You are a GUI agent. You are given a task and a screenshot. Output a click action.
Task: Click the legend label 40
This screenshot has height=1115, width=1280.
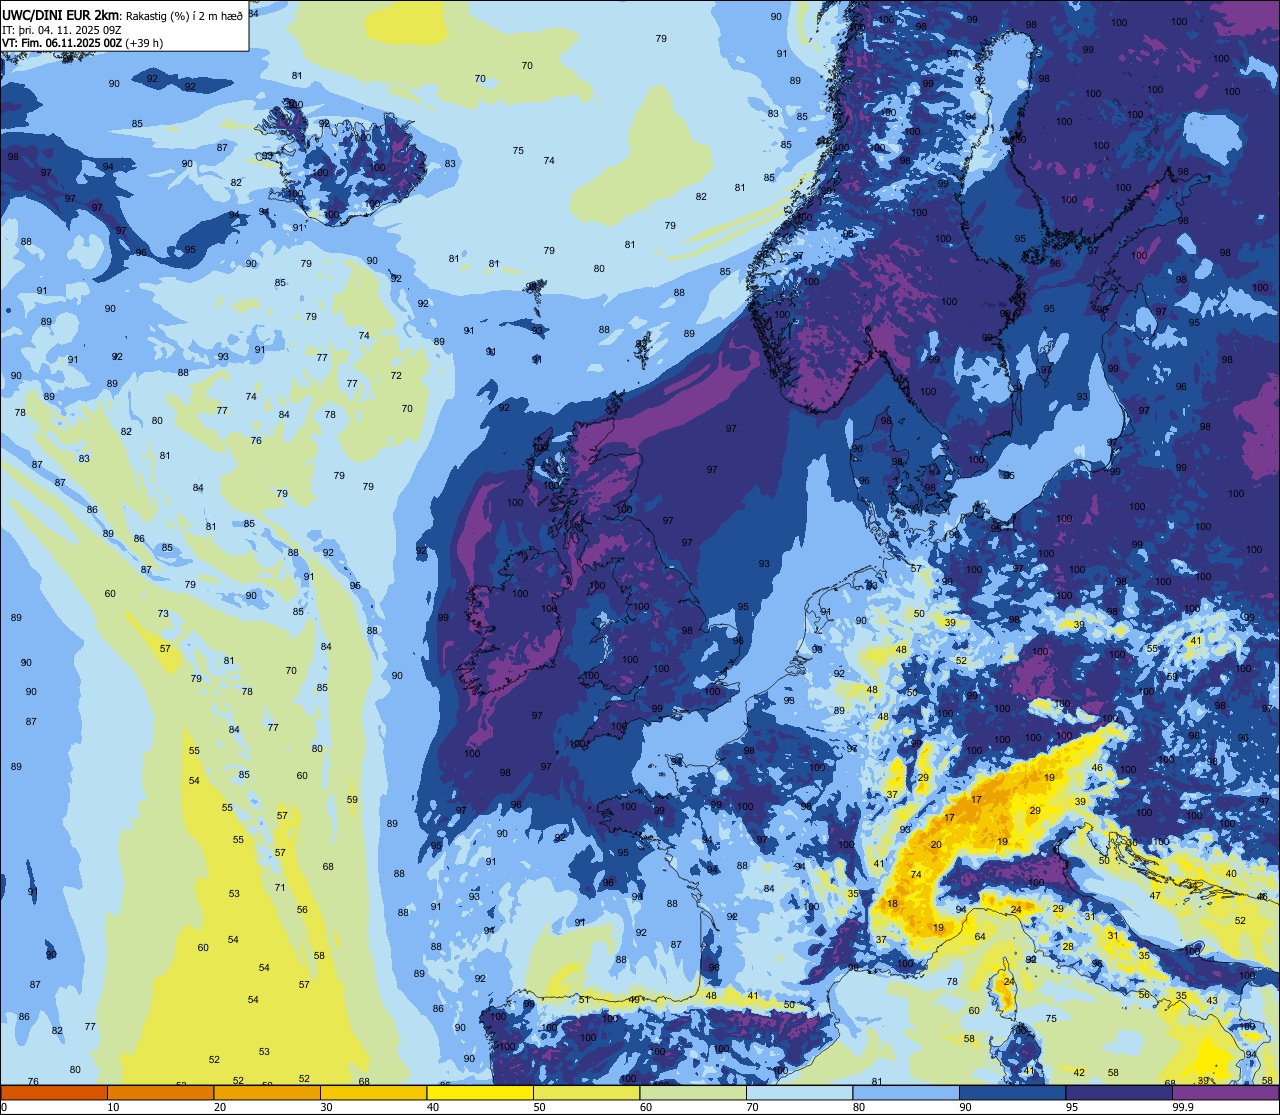click(x=433, y=1107)
